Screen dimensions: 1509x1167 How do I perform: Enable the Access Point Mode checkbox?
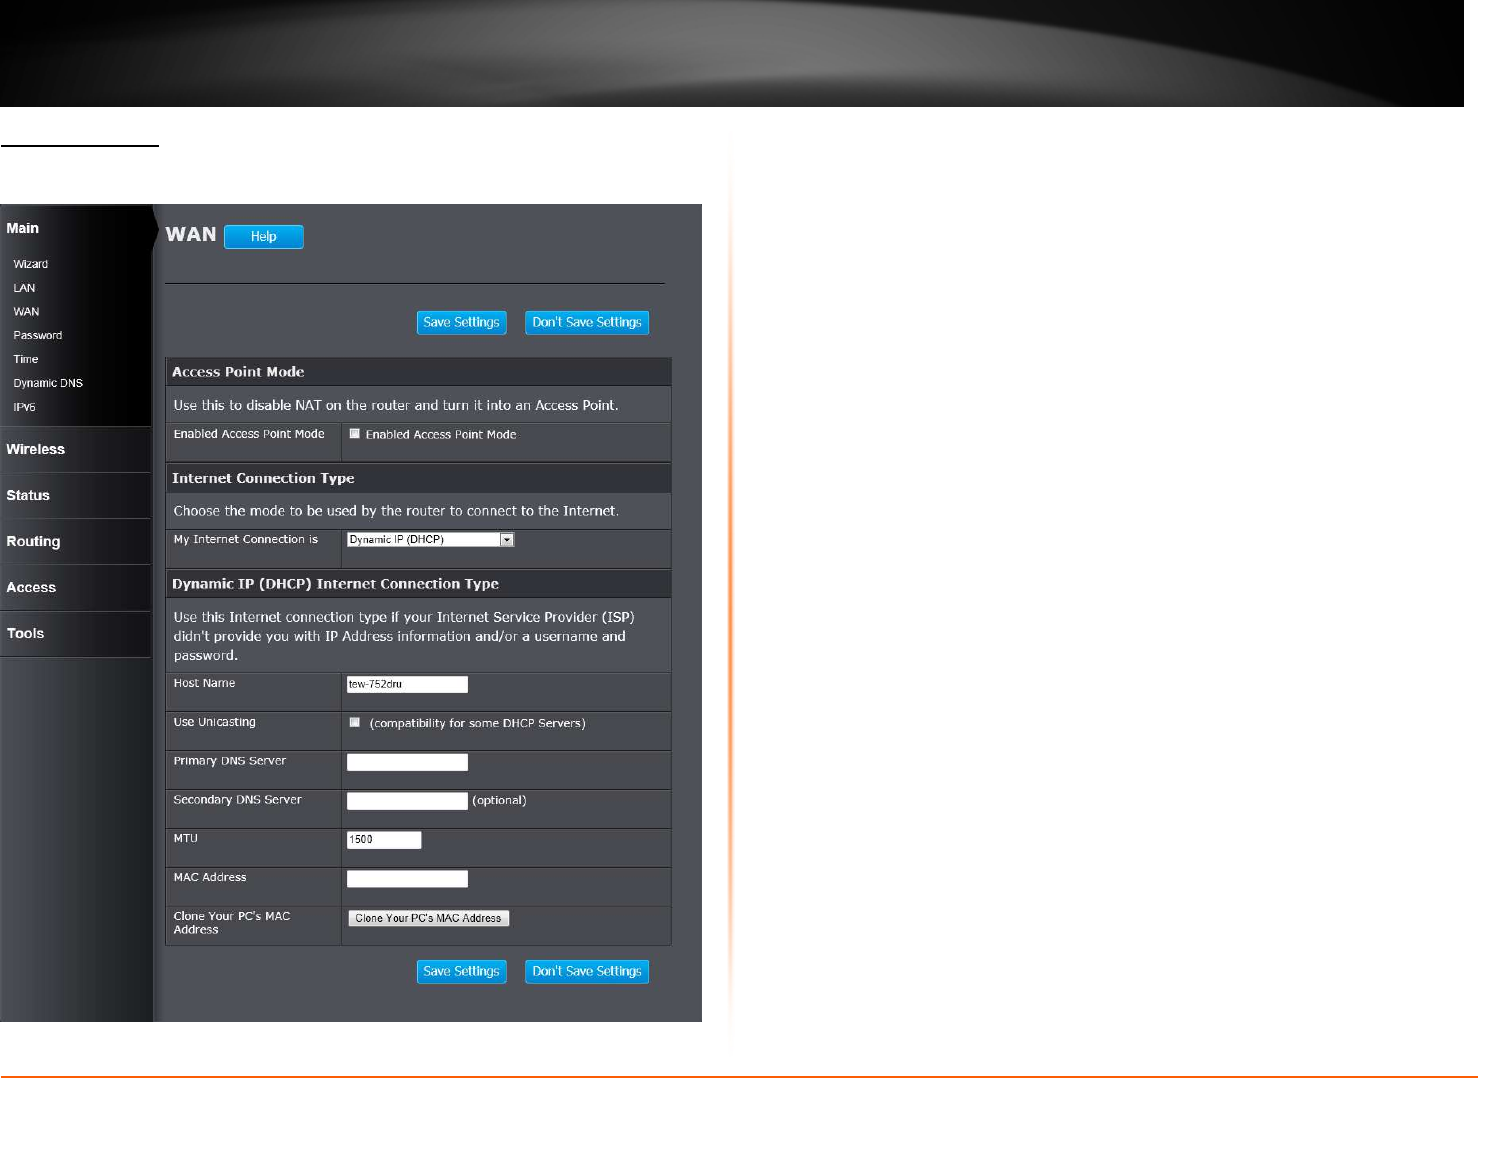[x=354, y=434]
